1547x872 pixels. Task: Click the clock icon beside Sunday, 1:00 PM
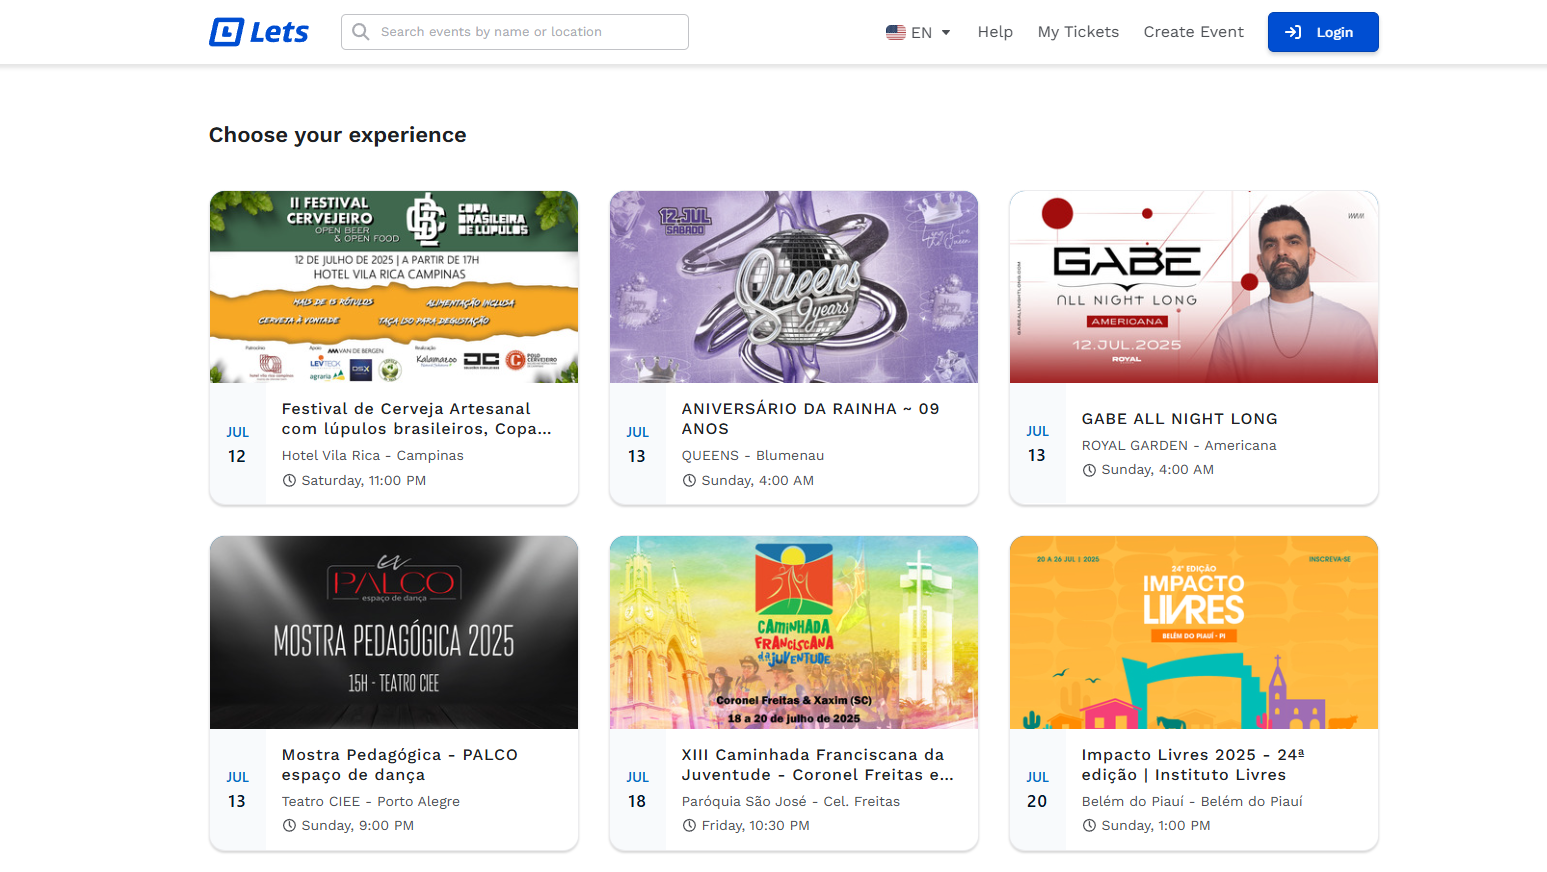coord(1089,826)
